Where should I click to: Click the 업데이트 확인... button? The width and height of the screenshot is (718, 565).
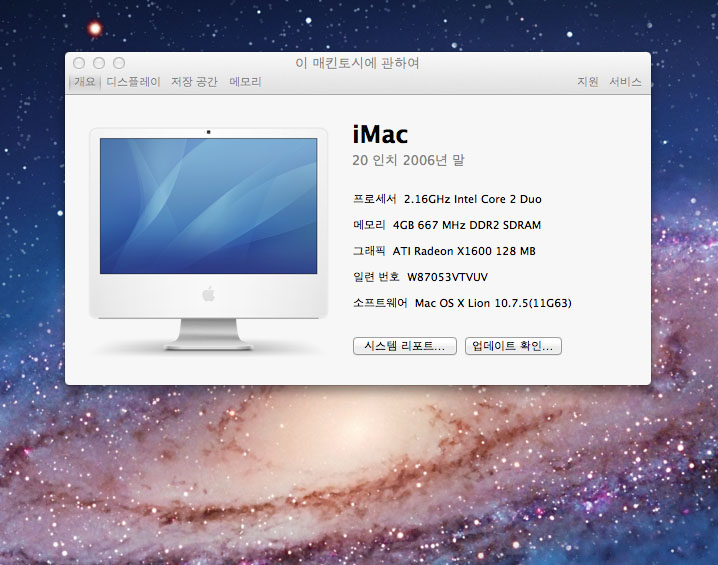514,346
